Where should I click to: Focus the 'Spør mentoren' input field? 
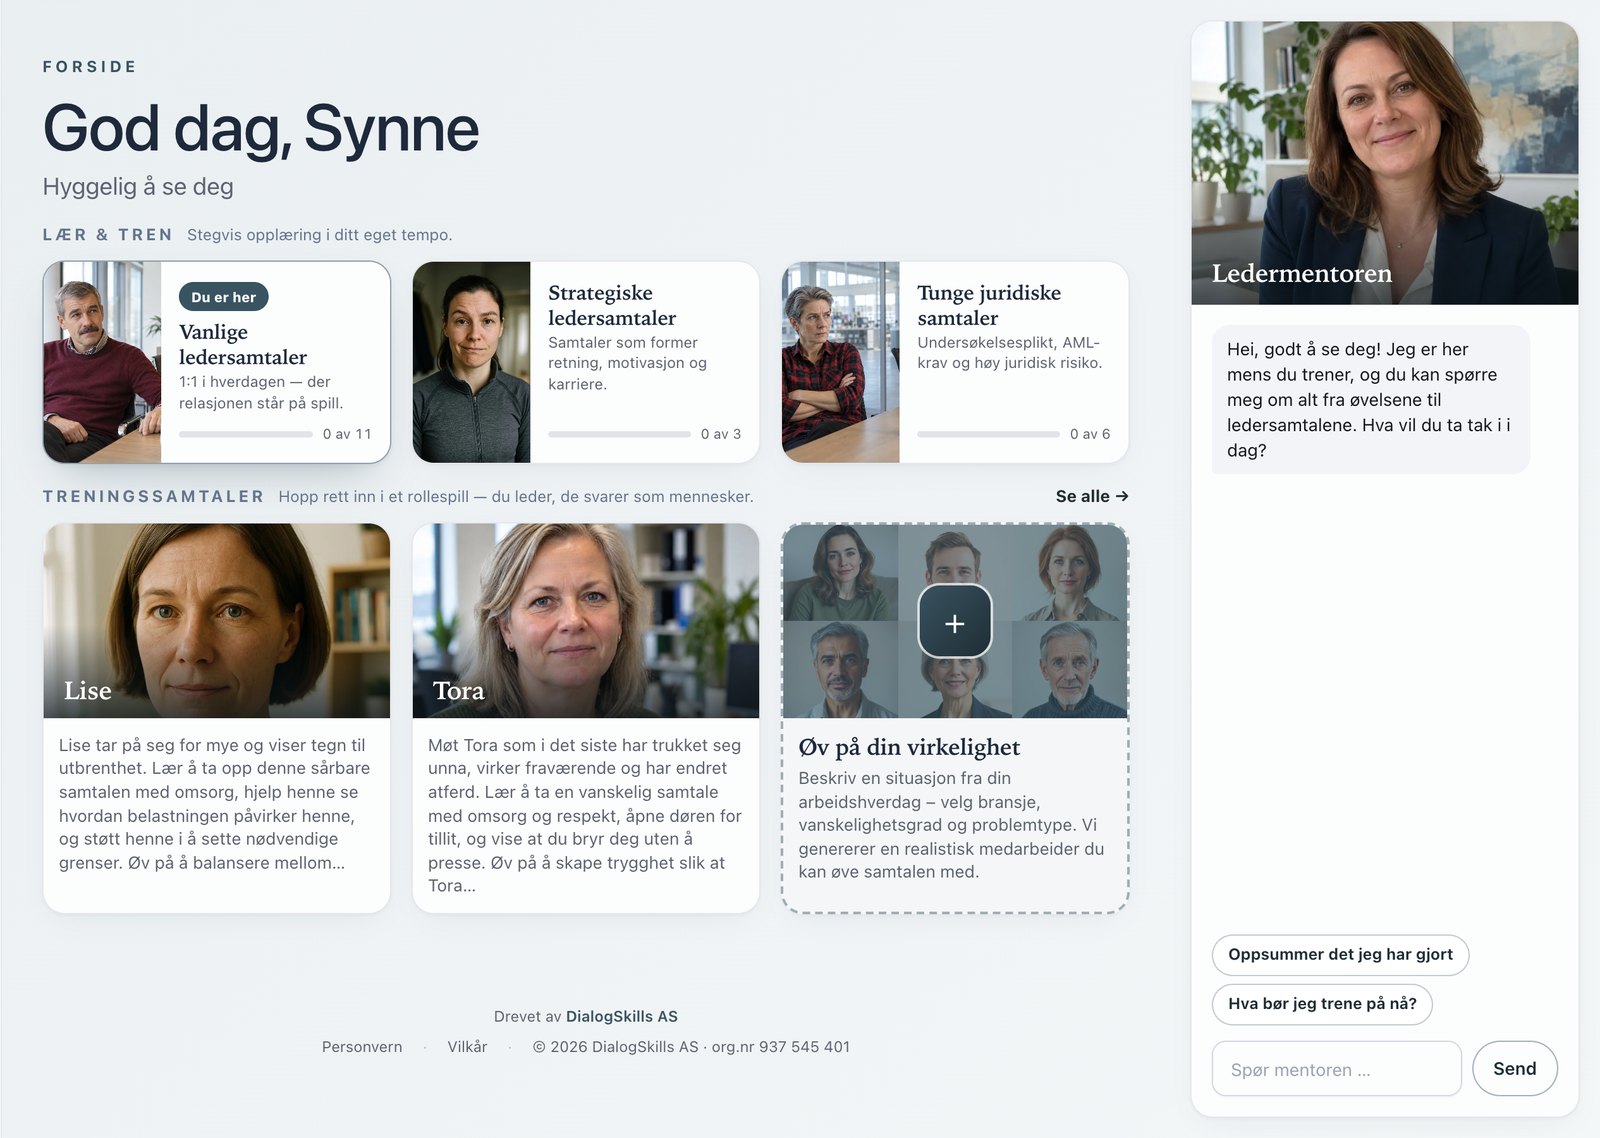click(1337, 1069)
